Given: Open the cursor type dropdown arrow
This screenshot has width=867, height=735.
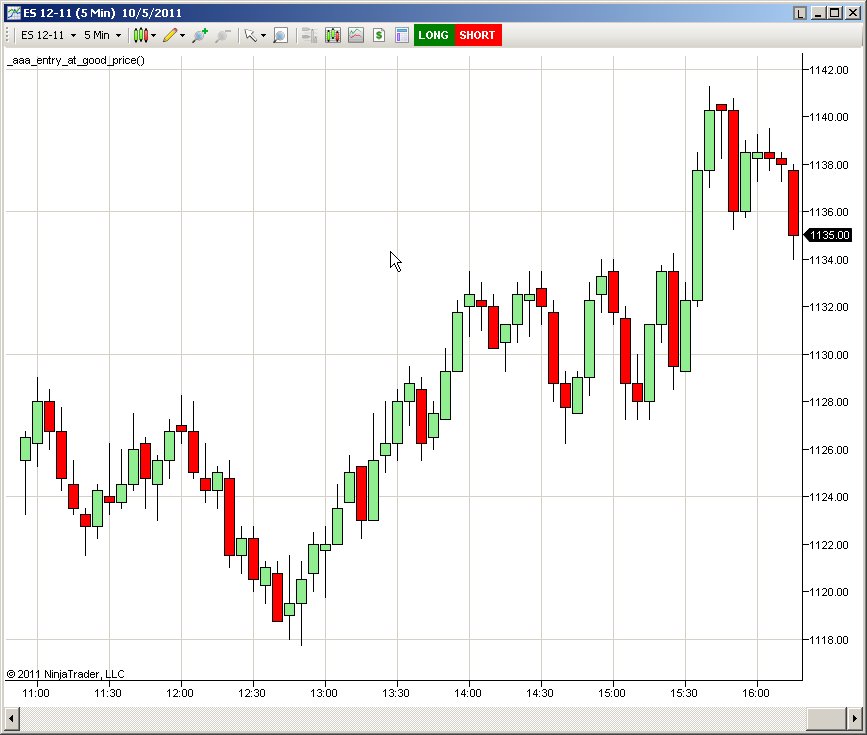Looking at the screenshot, I should point(263,35).
